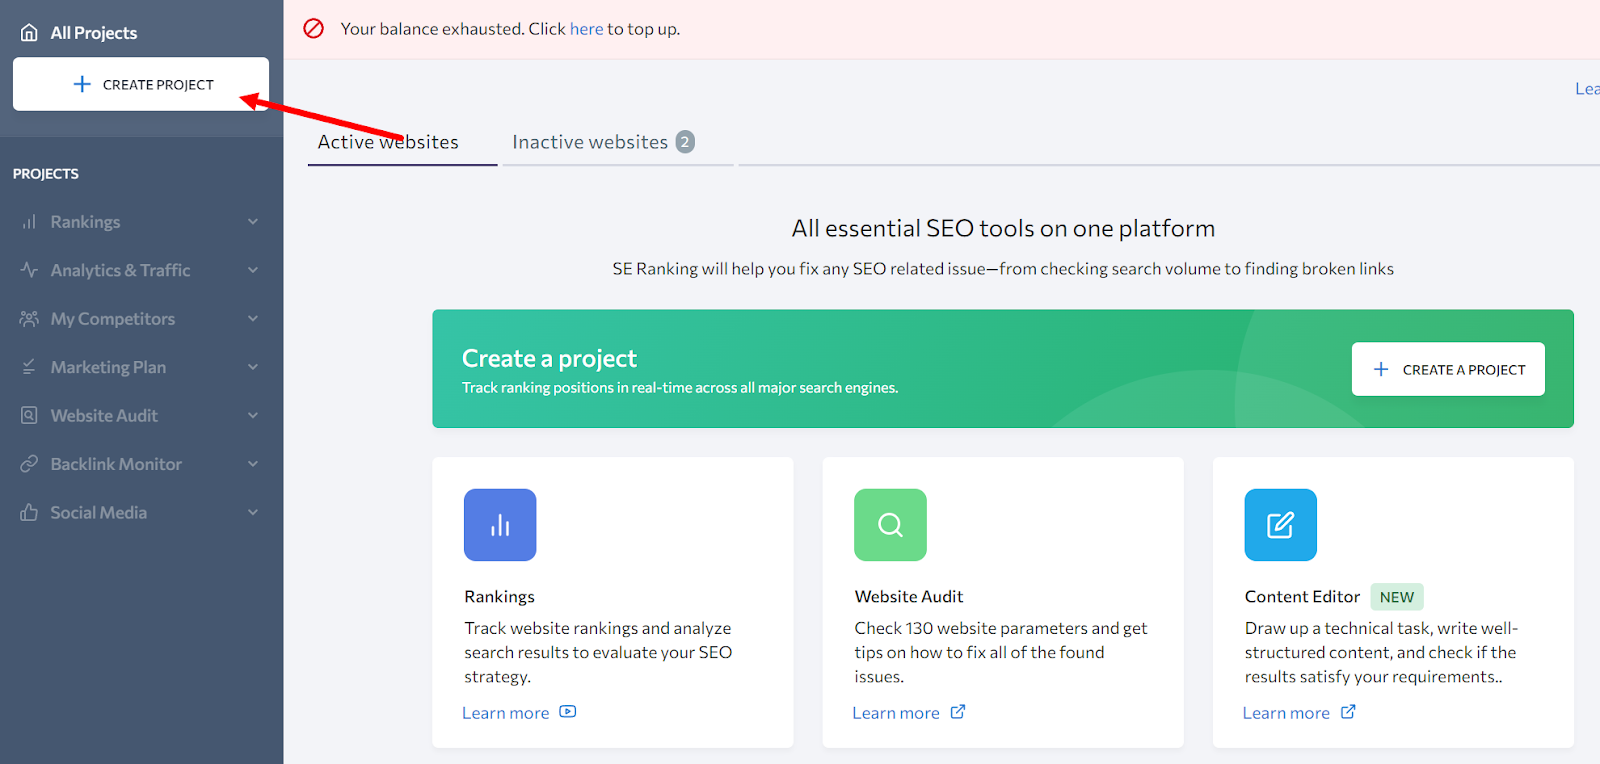Click the Website Audit sidebar icon

[x=29, y=415]
